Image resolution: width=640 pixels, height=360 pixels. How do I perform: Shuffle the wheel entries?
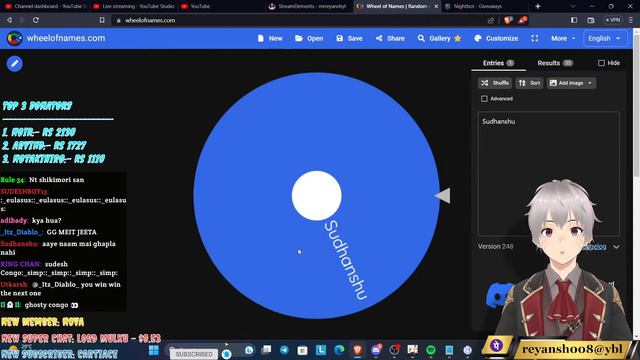pos(495,83)
